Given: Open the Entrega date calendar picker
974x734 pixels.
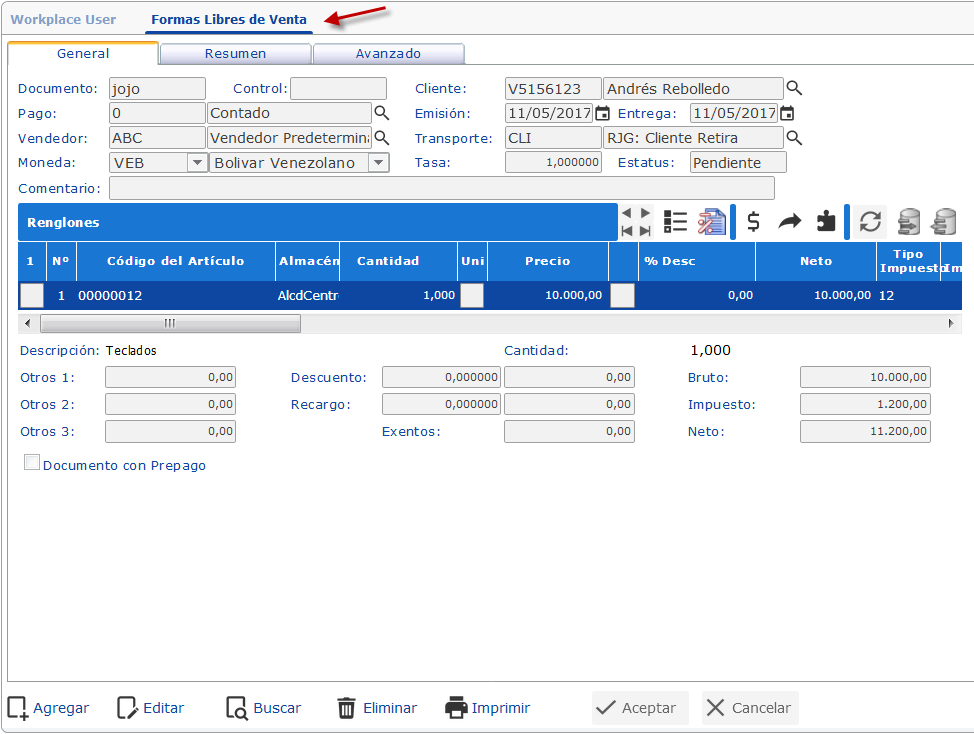Looking at the screenshot, I should pyautogui.click(x=787, y=113).
